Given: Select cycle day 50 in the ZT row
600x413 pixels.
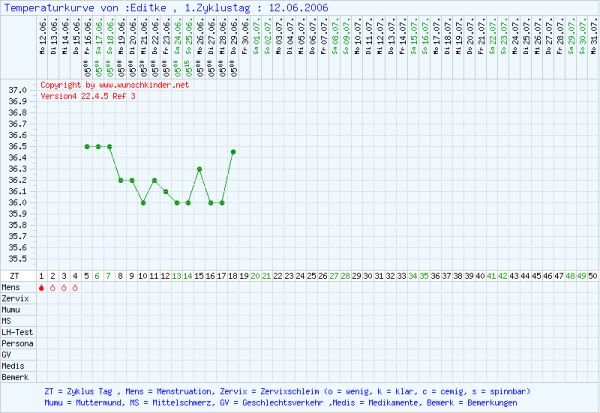Looking at the screenshot, I should 593,275.
